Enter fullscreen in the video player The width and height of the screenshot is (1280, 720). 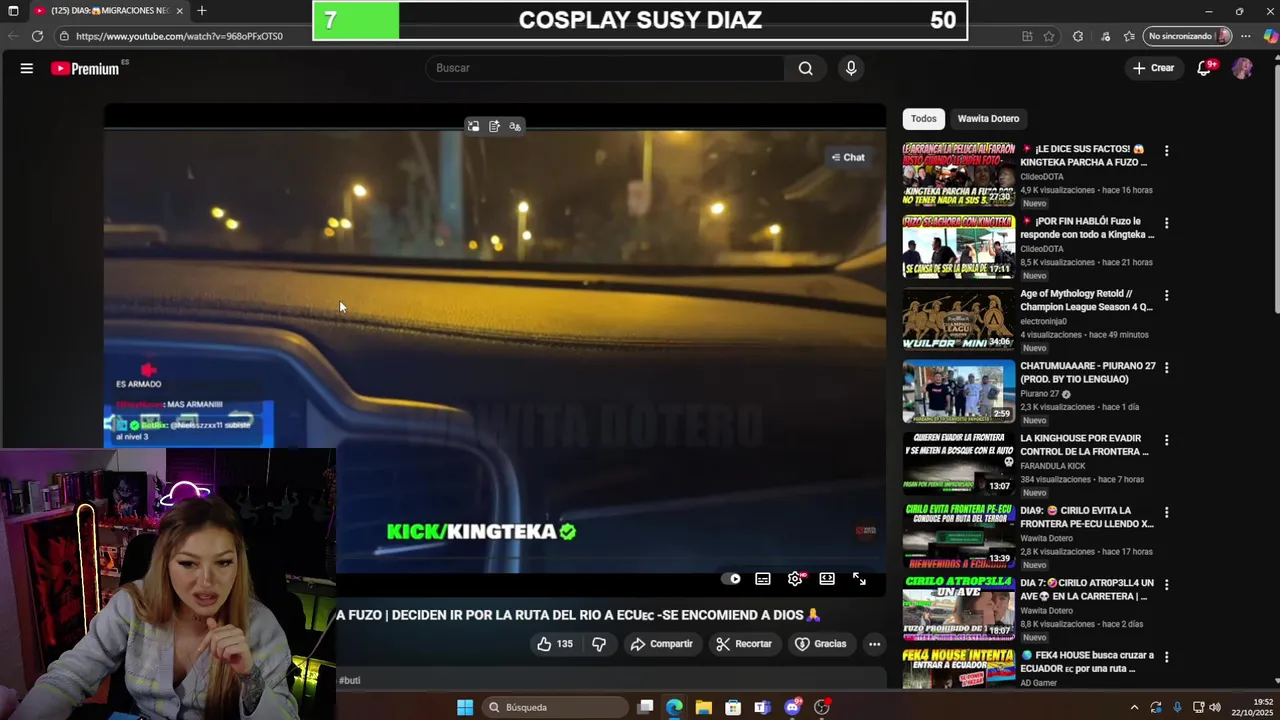coord(859,579)
